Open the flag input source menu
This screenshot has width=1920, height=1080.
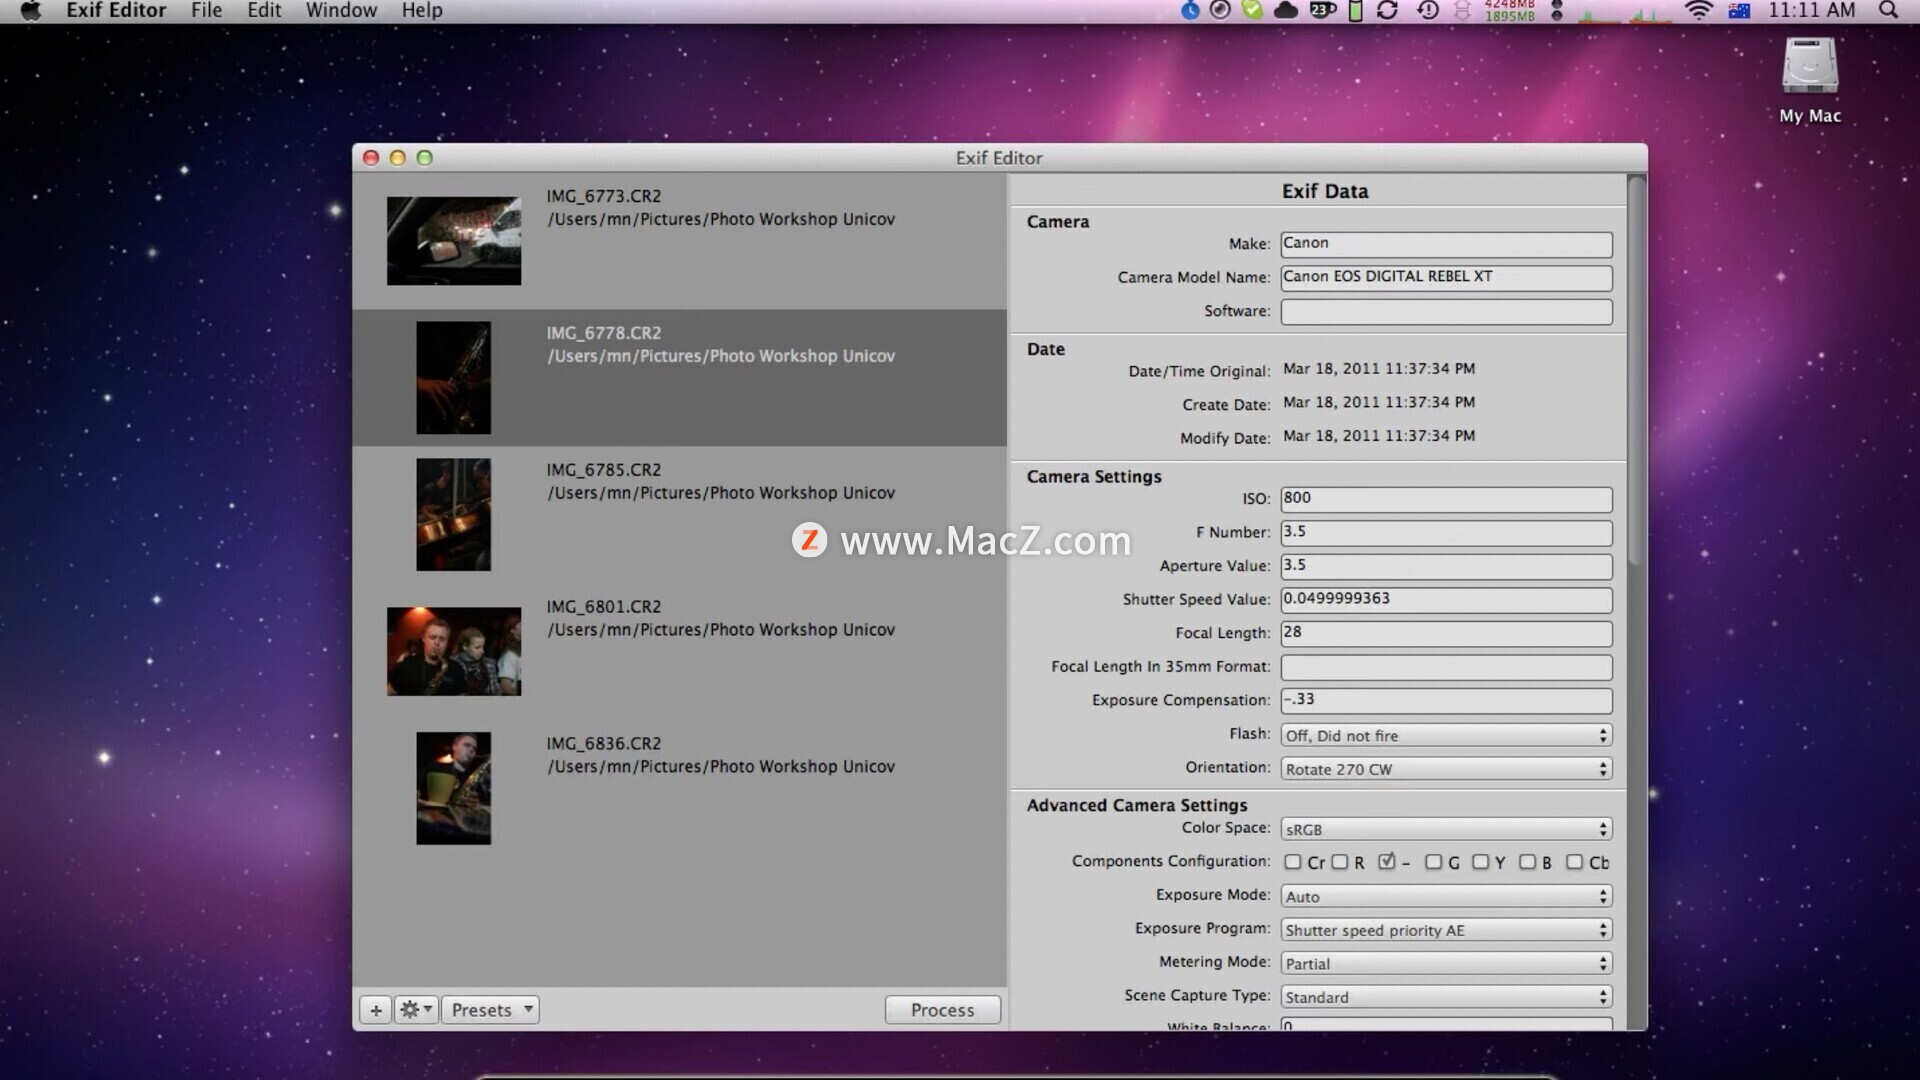1739,10
